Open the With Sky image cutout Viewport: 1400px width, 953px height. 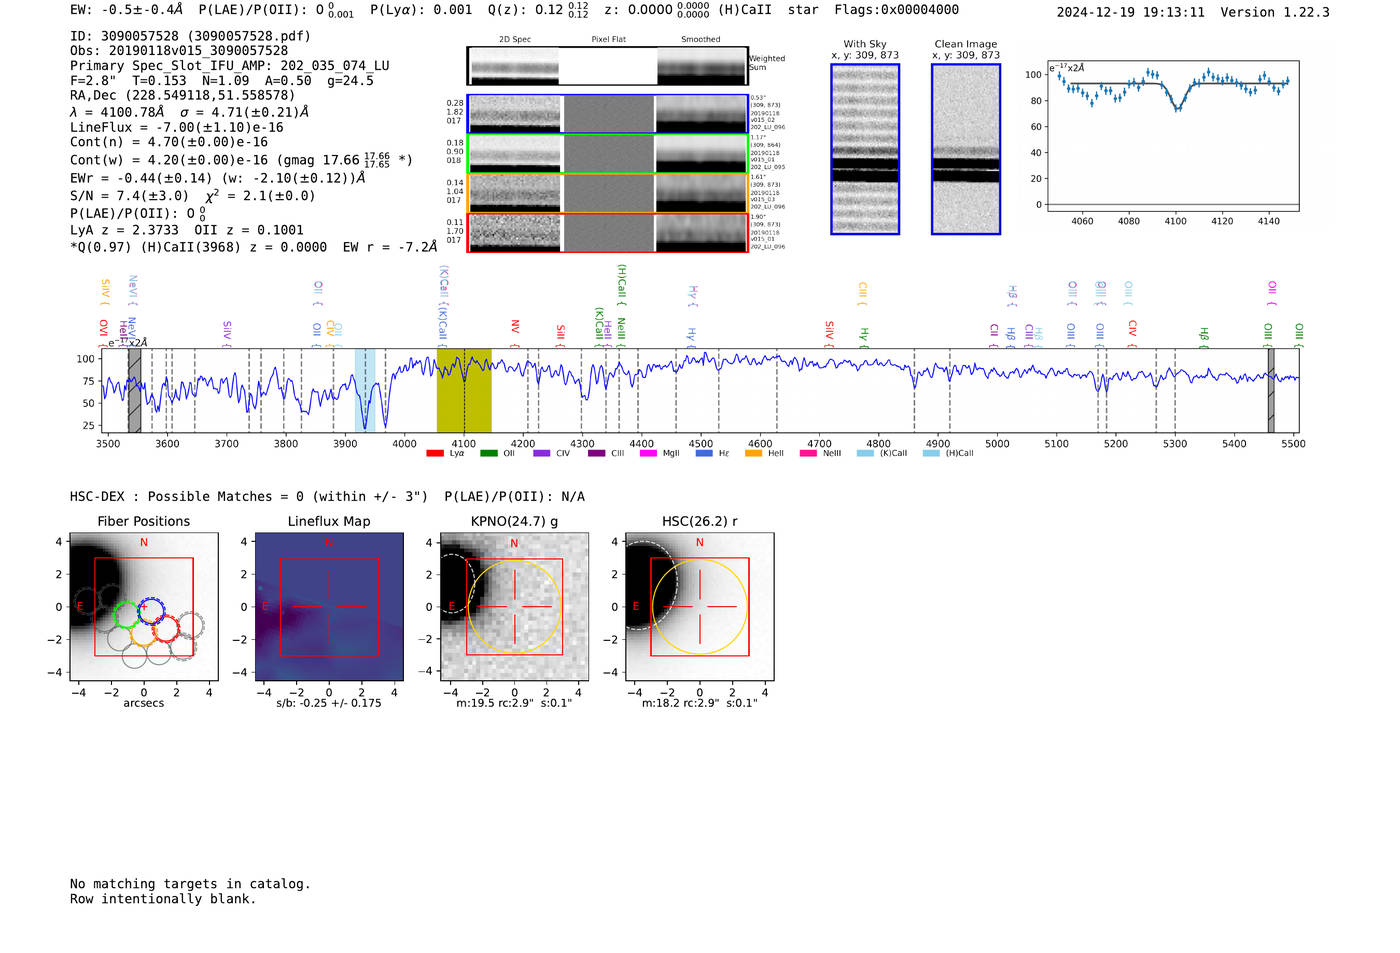[x=865, y=149]
